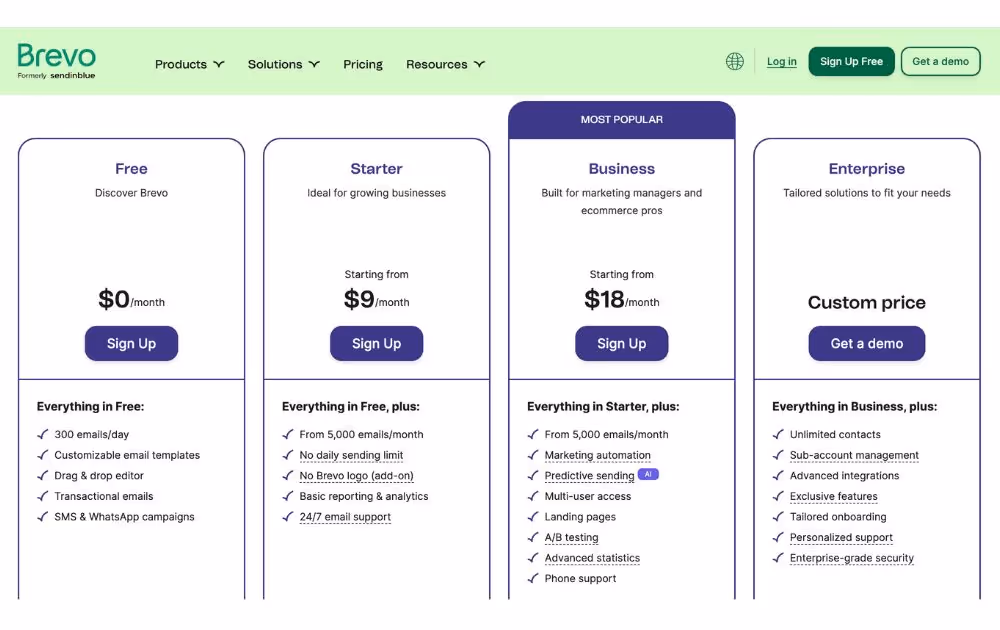Image resolution: width=1000 pixels, height=630 pixels.
Task: Click checkmark next to Phone support
Action: [x=533, y=579]
